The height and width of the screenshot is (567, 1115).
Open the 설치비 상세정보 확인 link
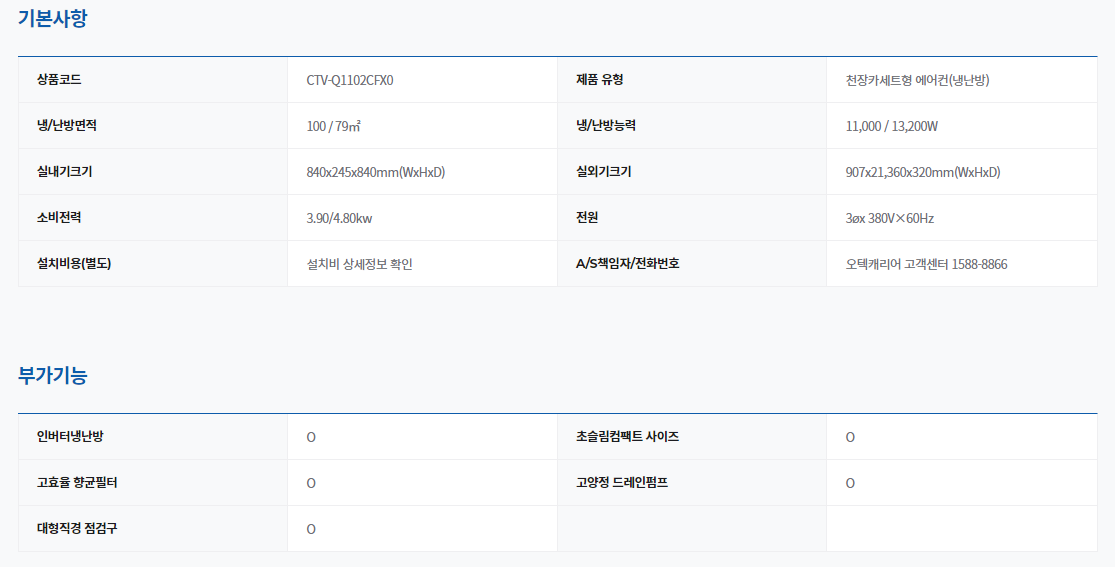click(x=359, y=264)
